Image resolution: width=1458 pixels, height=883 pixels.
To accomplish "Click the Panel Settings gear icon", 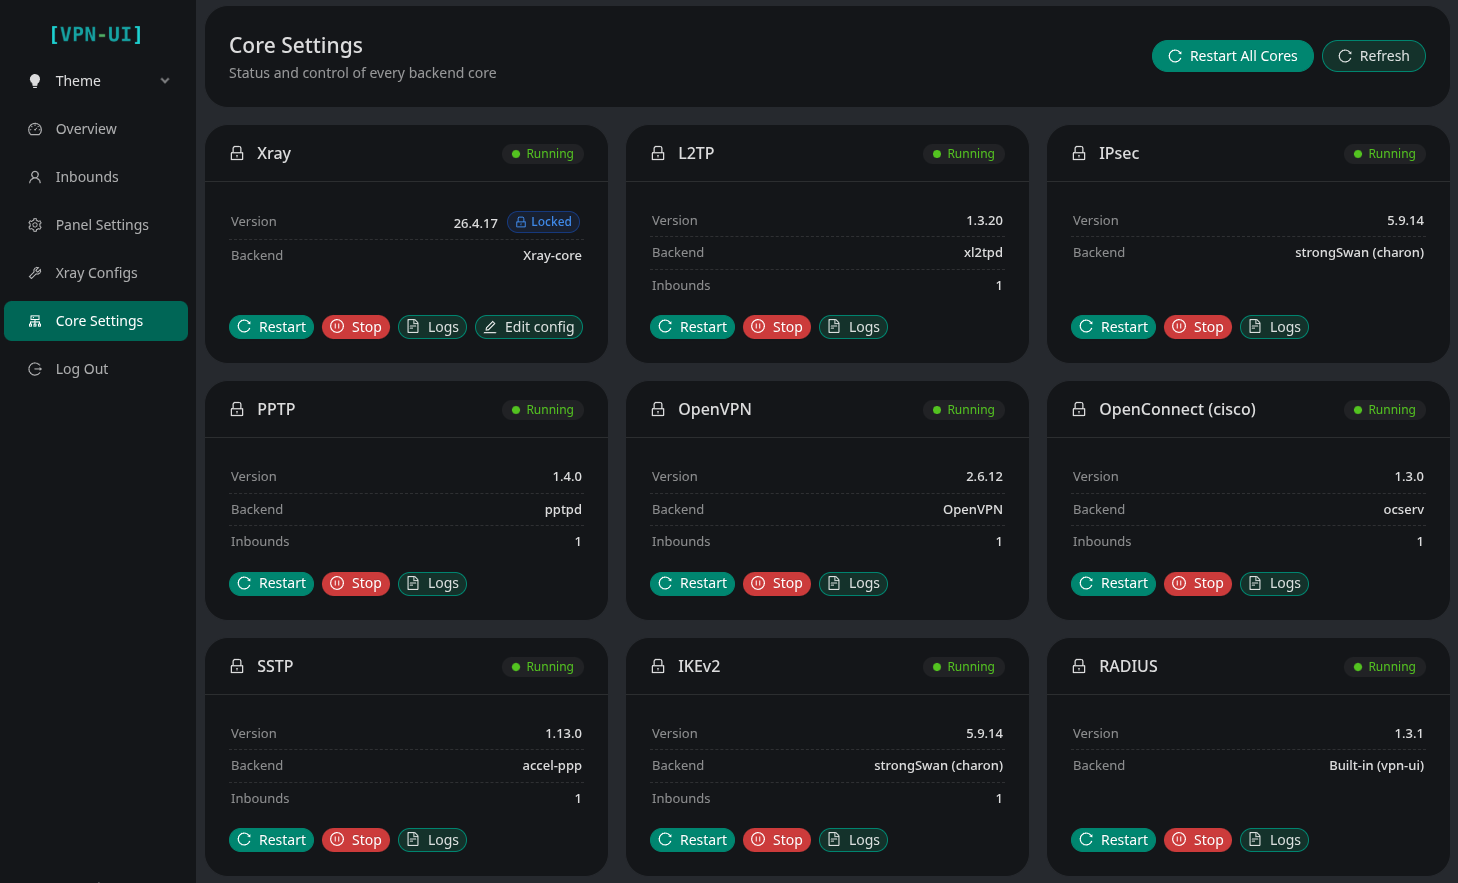I will pyautogui.click(x=35, y=225).
